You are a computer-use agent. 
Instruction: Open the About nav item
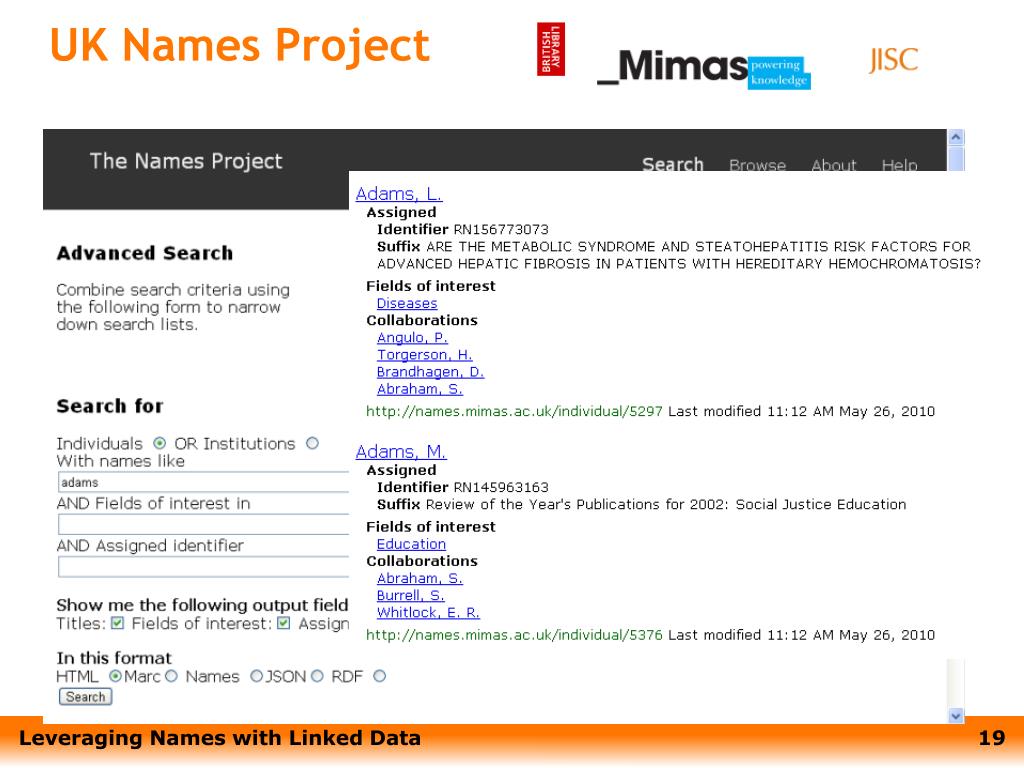coord(833,164)
